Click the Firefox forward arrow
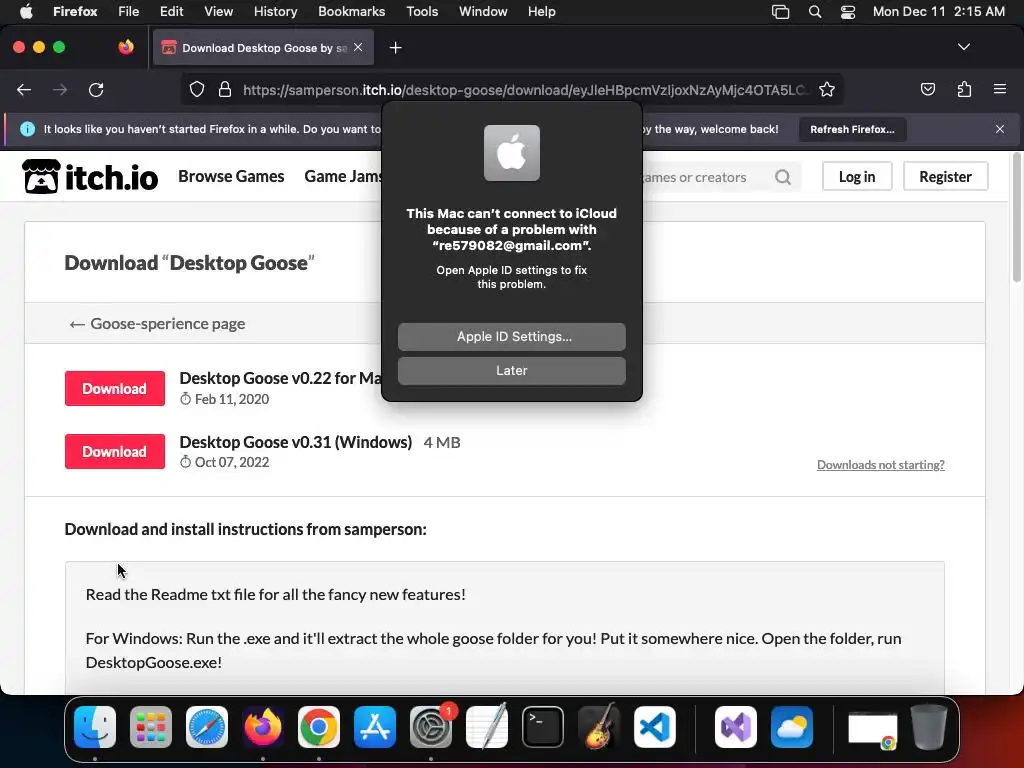 pyautogui.click(x=60, y=89)
